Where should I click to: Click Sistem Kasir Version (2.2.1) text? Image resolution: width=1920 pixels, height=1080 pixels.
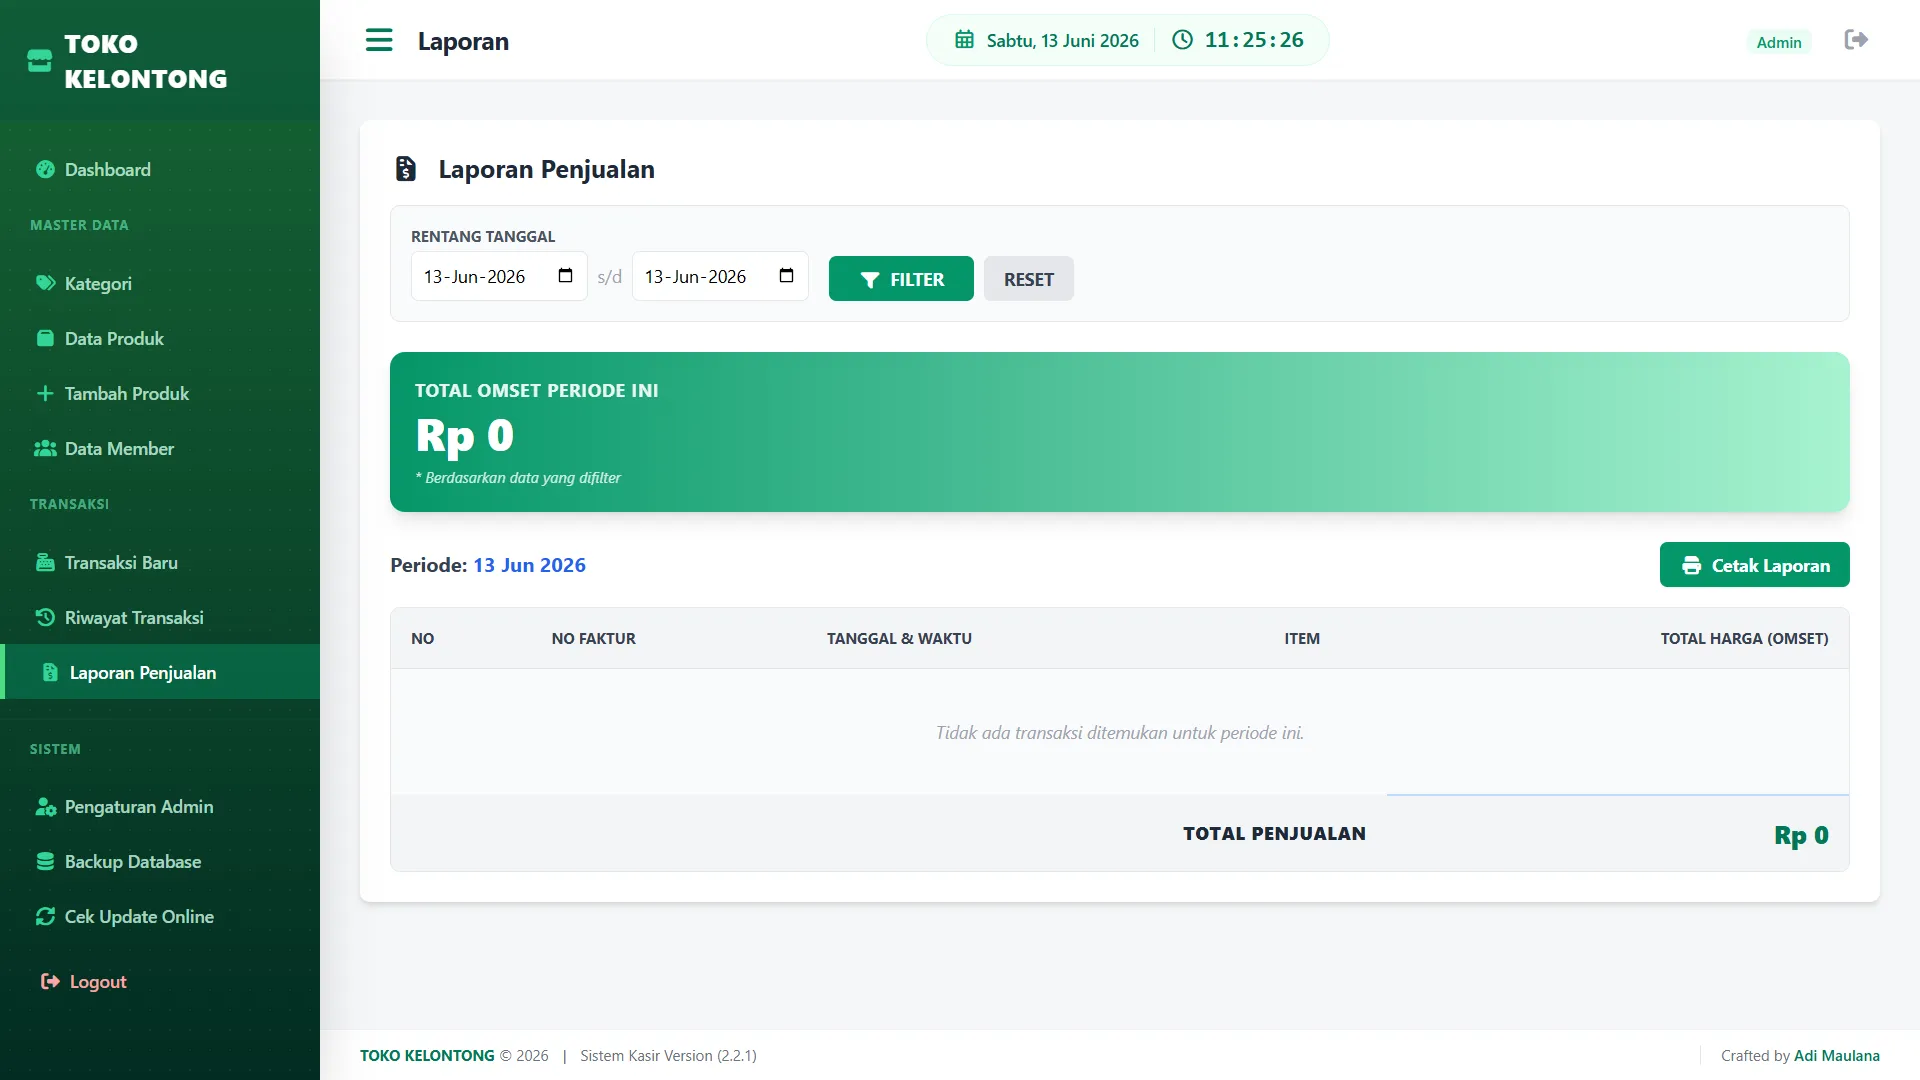(x=668, y=1055)
